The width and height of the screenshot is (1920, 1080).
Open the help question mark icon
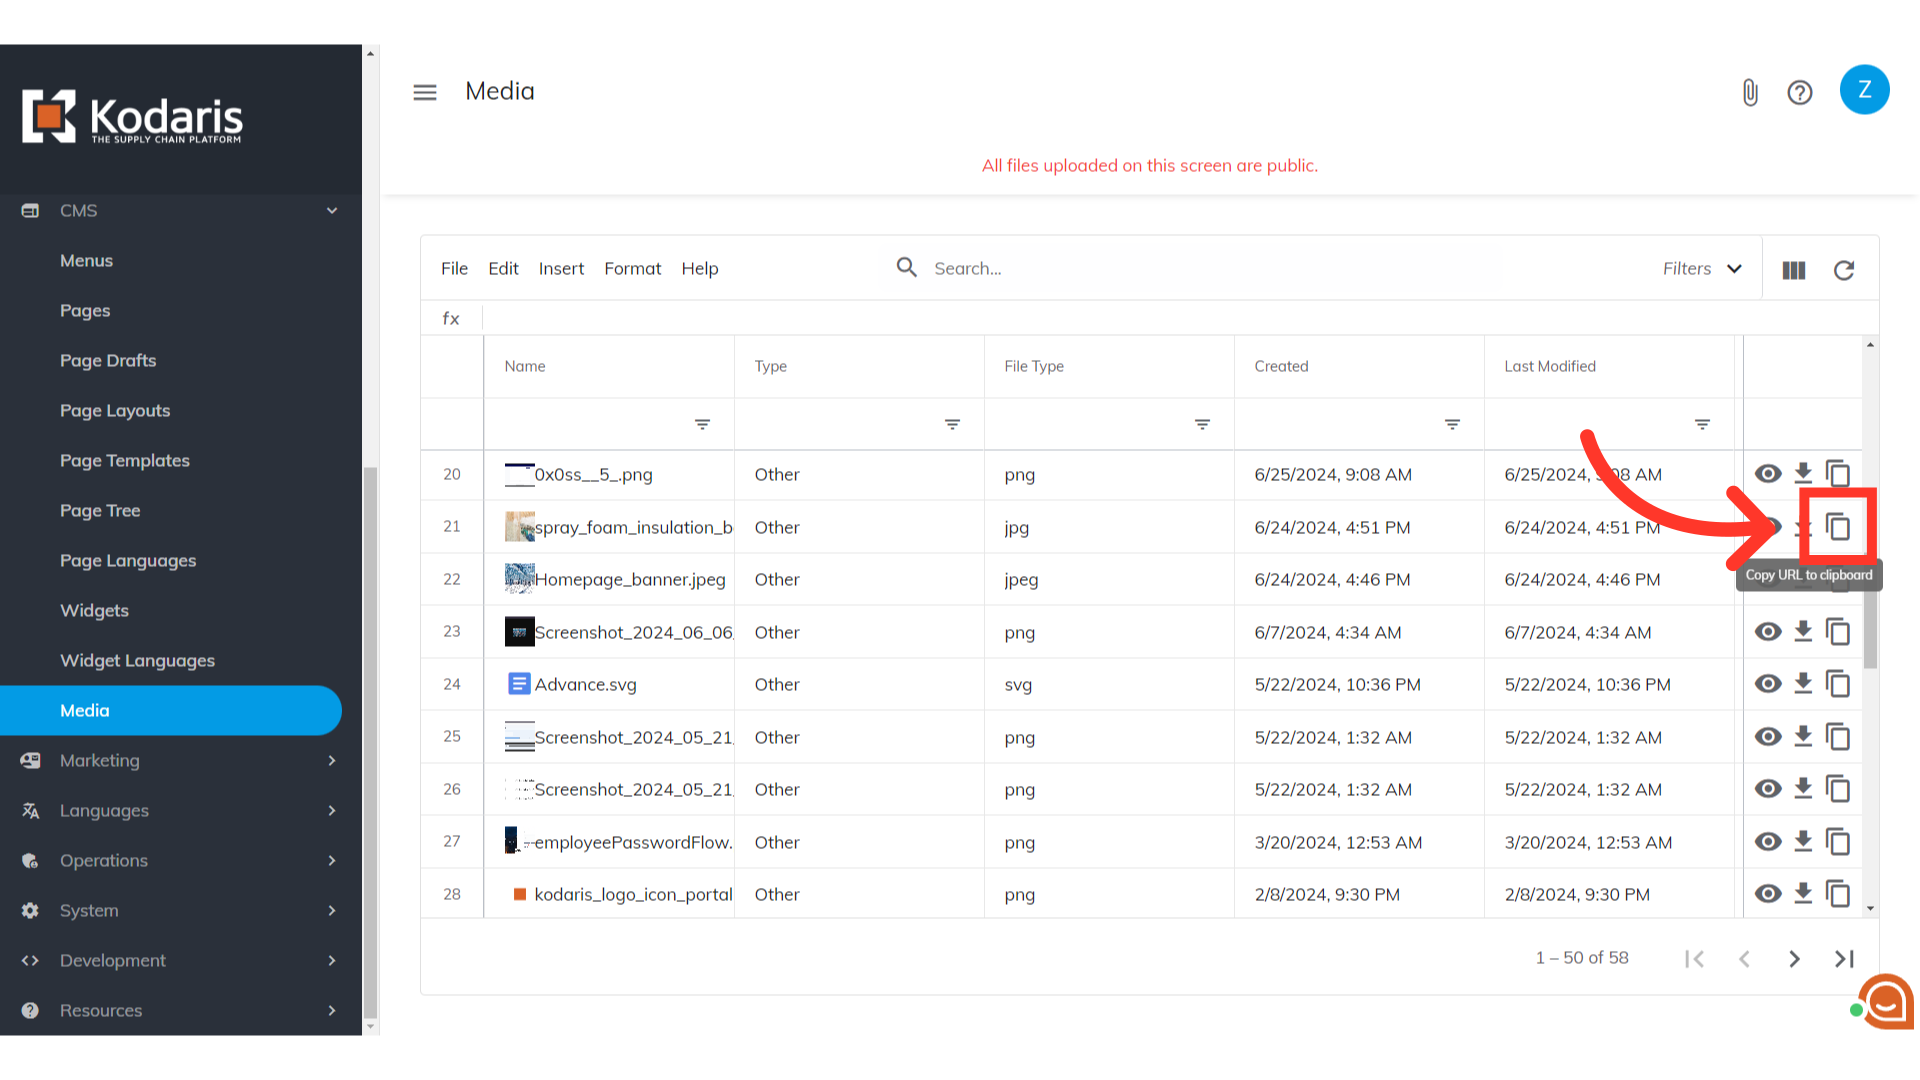coord(1799,92)
